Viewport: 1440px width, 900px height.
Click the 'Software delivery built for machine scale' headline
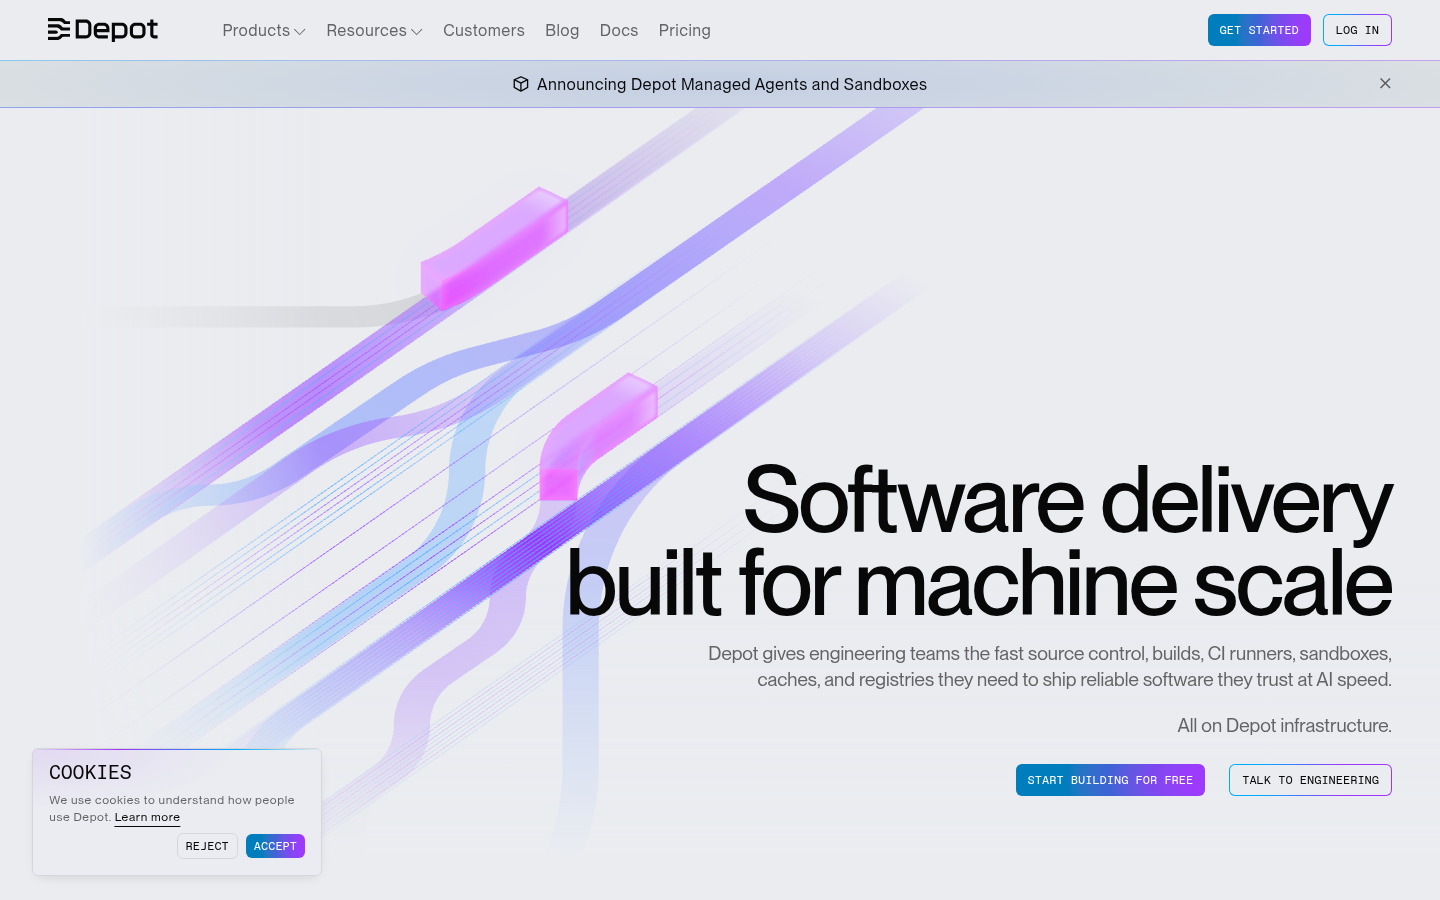(979, 541)
